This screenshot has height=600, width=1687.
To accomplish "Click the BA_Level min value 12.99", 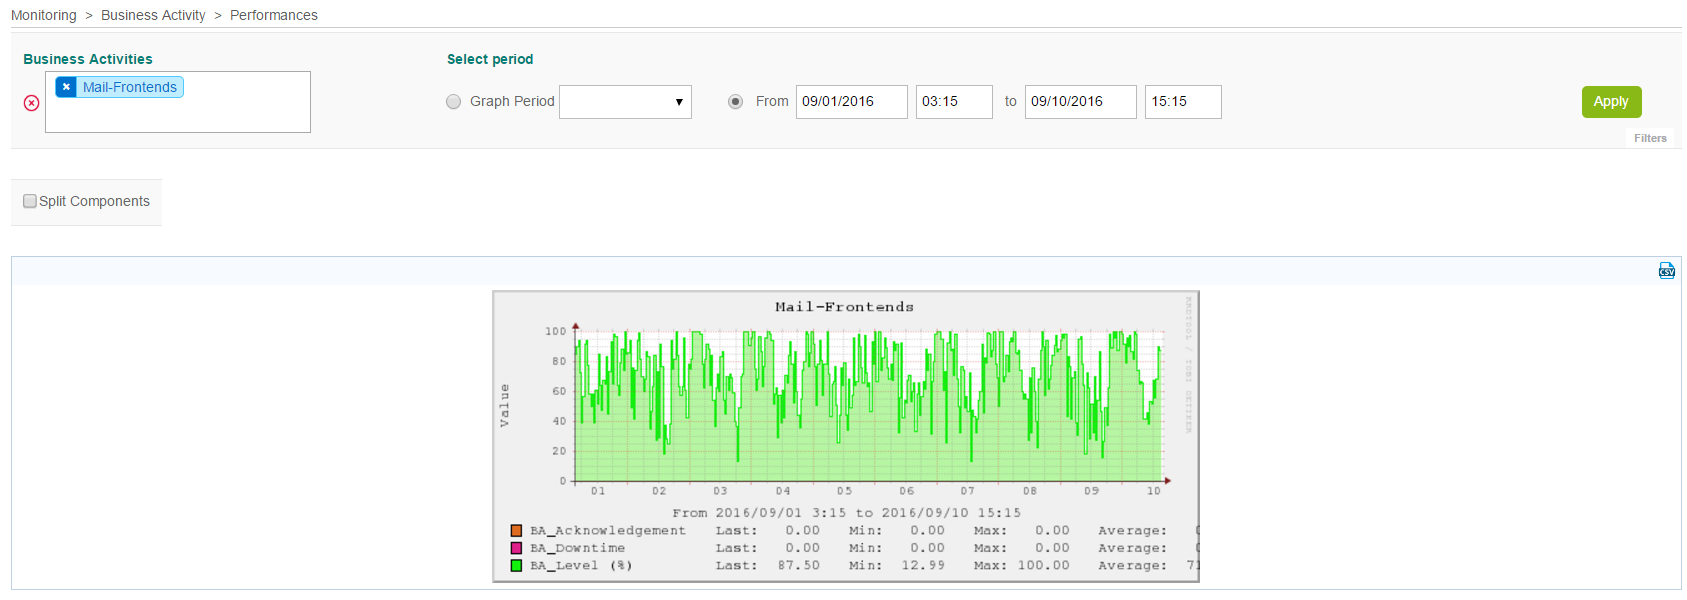I will tap(923, 566).
